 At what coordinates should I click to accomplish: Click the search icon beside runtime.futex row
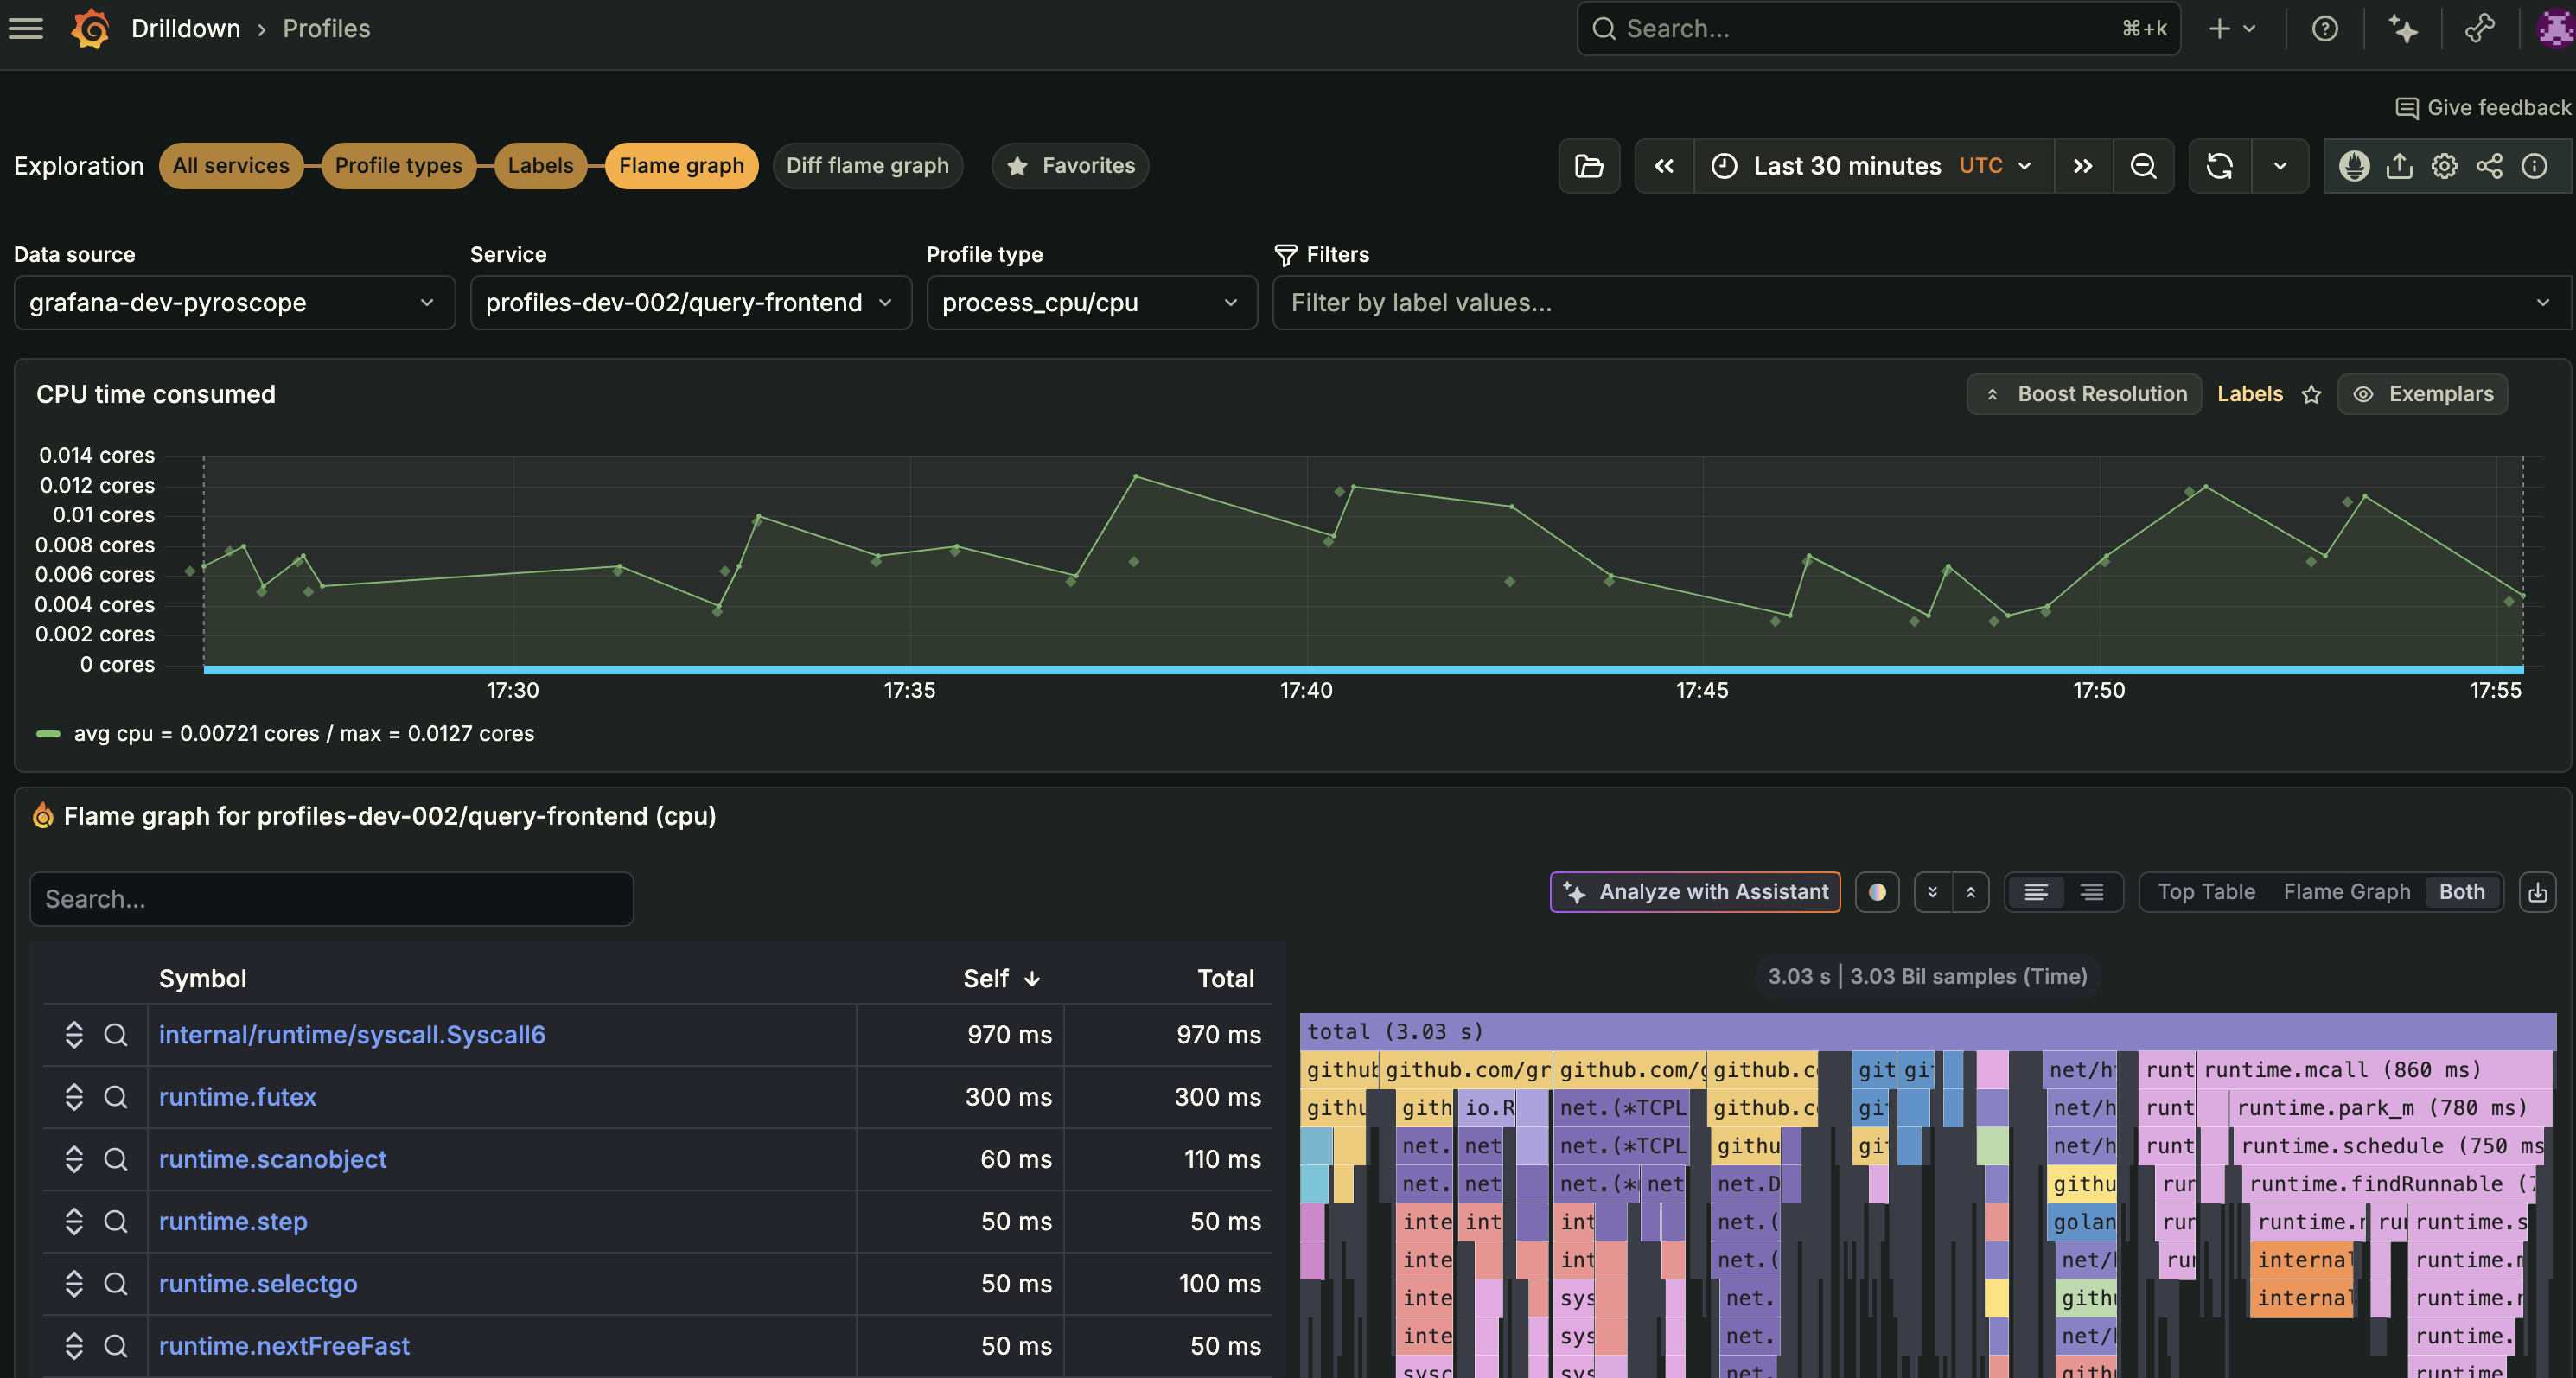[116, 1097]
